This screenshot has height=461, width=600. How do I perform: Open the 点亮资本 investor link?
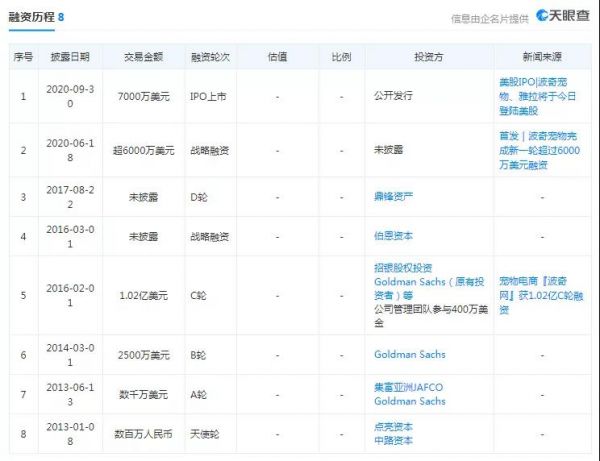393,427
